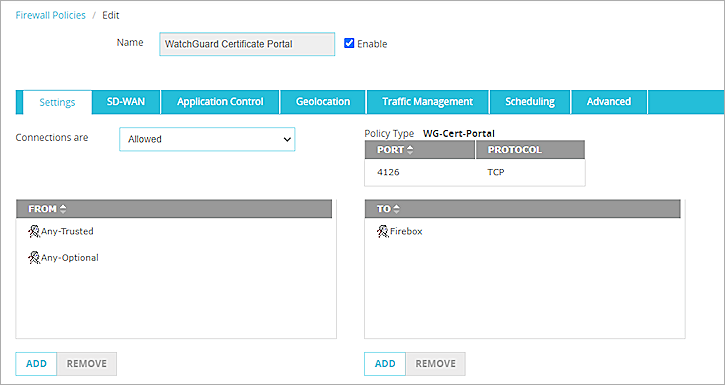This screenshot has height=385, width=725.
Task: Sort the PORT column using its arrows
Action: click(x=410, y=150)
